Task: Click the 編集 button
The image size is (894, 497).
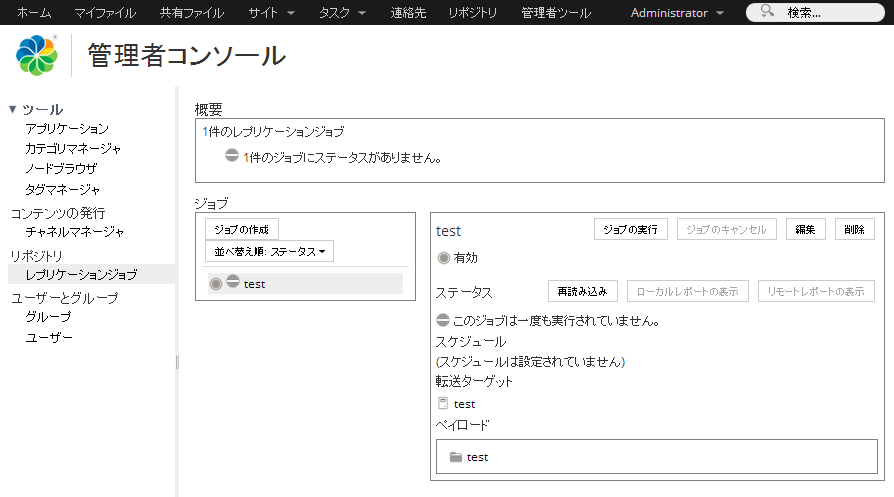Action: coord(805,229)
